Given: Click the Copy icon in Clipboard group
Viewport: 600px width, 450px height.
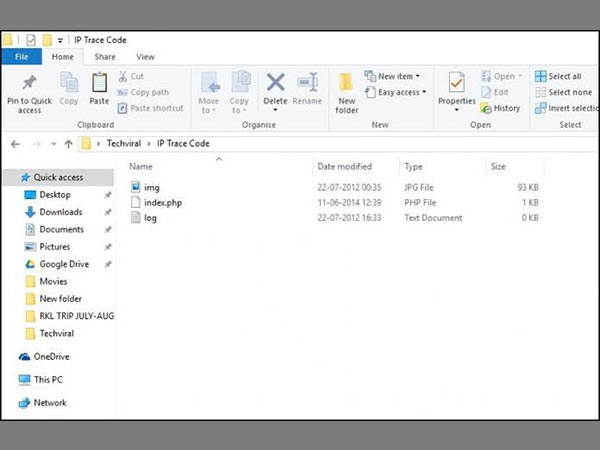Looking at the screenshot, I should 69,82.
